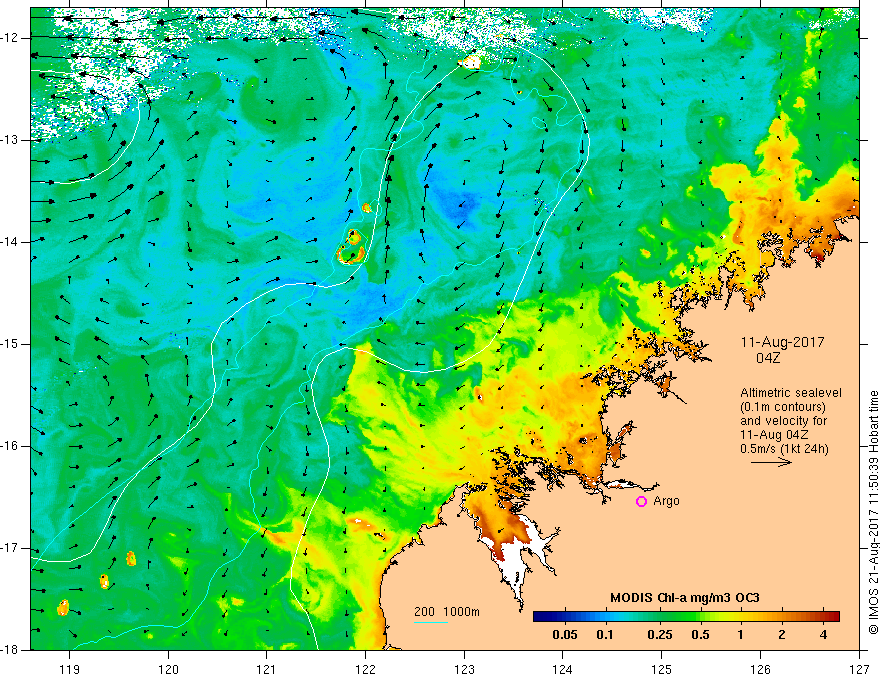Click the IMOS copyright timestamp text
This screenshot has width=880, height=680.
click(x=873, y=512)
